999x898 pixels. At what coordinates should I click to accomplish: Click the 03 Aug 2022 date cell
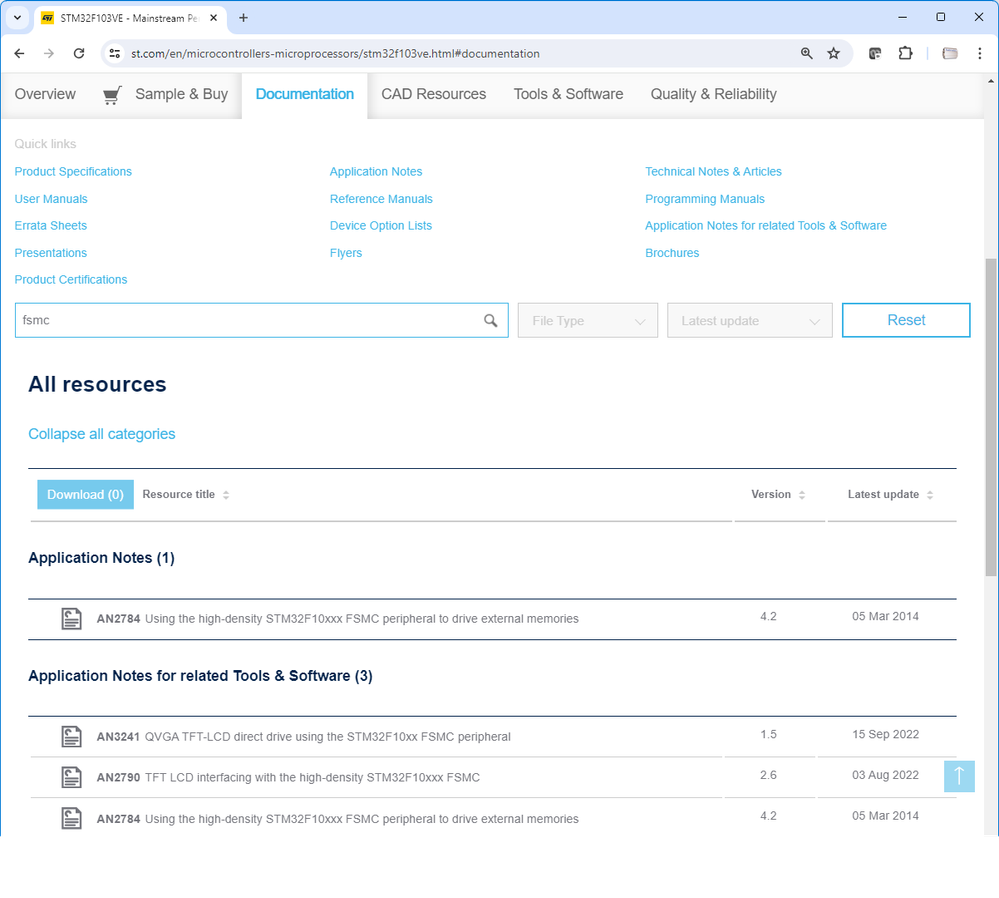[x=886, y=775]
